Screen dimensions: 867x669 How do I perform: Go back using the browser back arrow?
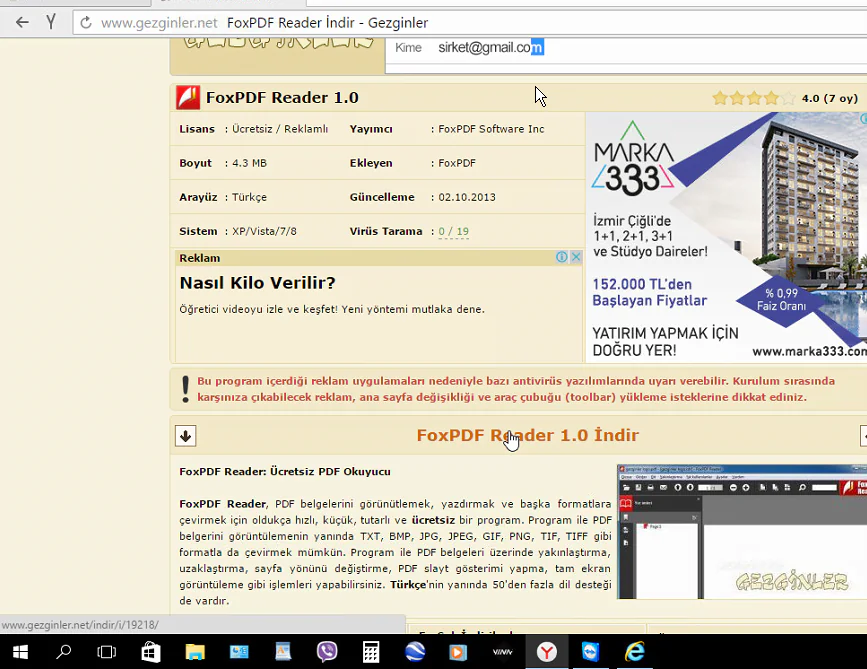(x=22, y=23)
